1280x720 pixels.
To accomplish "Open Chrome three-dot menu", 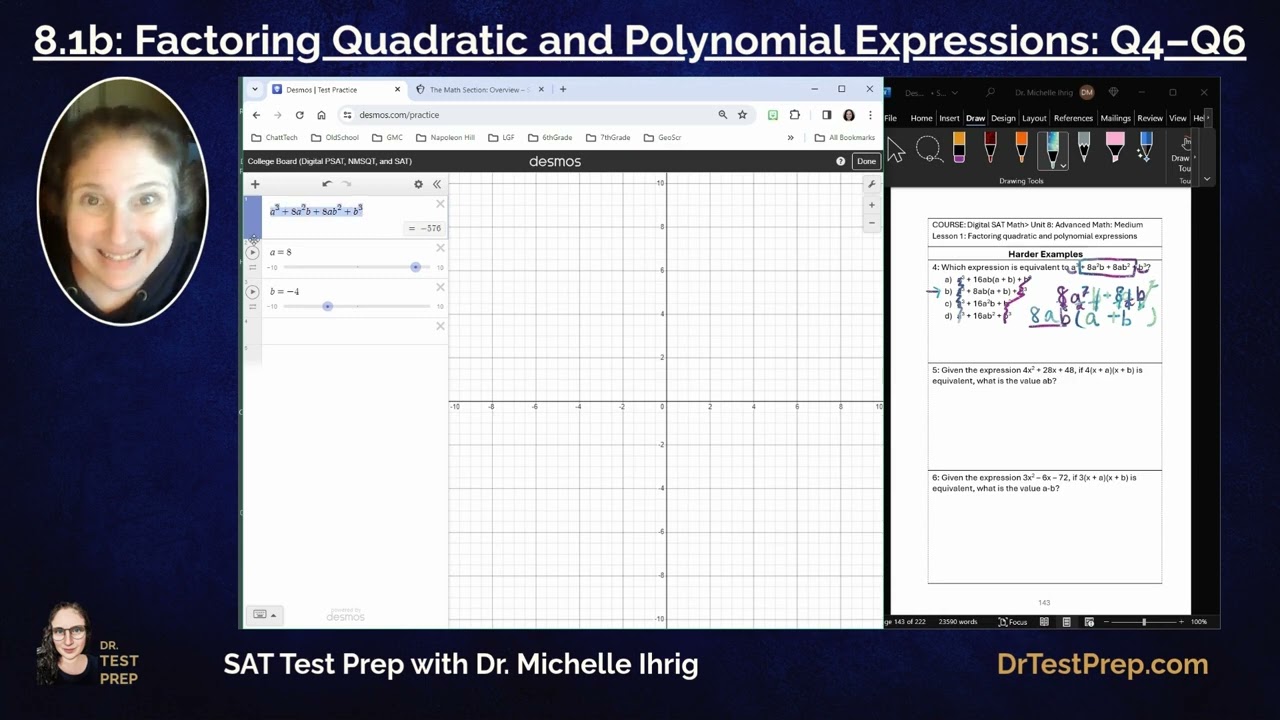I will click(870, 115).
